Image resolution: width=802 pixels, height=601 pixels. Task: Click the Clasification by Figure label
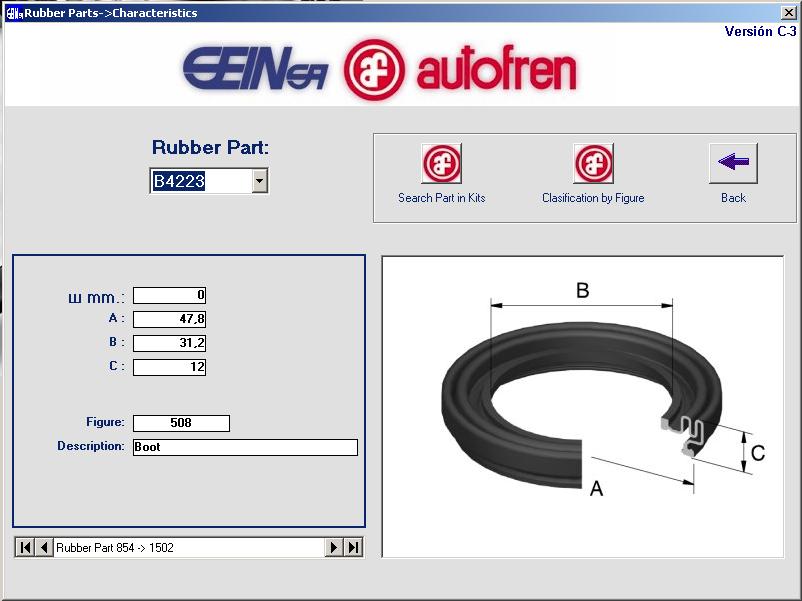click(x=593, y=198)
